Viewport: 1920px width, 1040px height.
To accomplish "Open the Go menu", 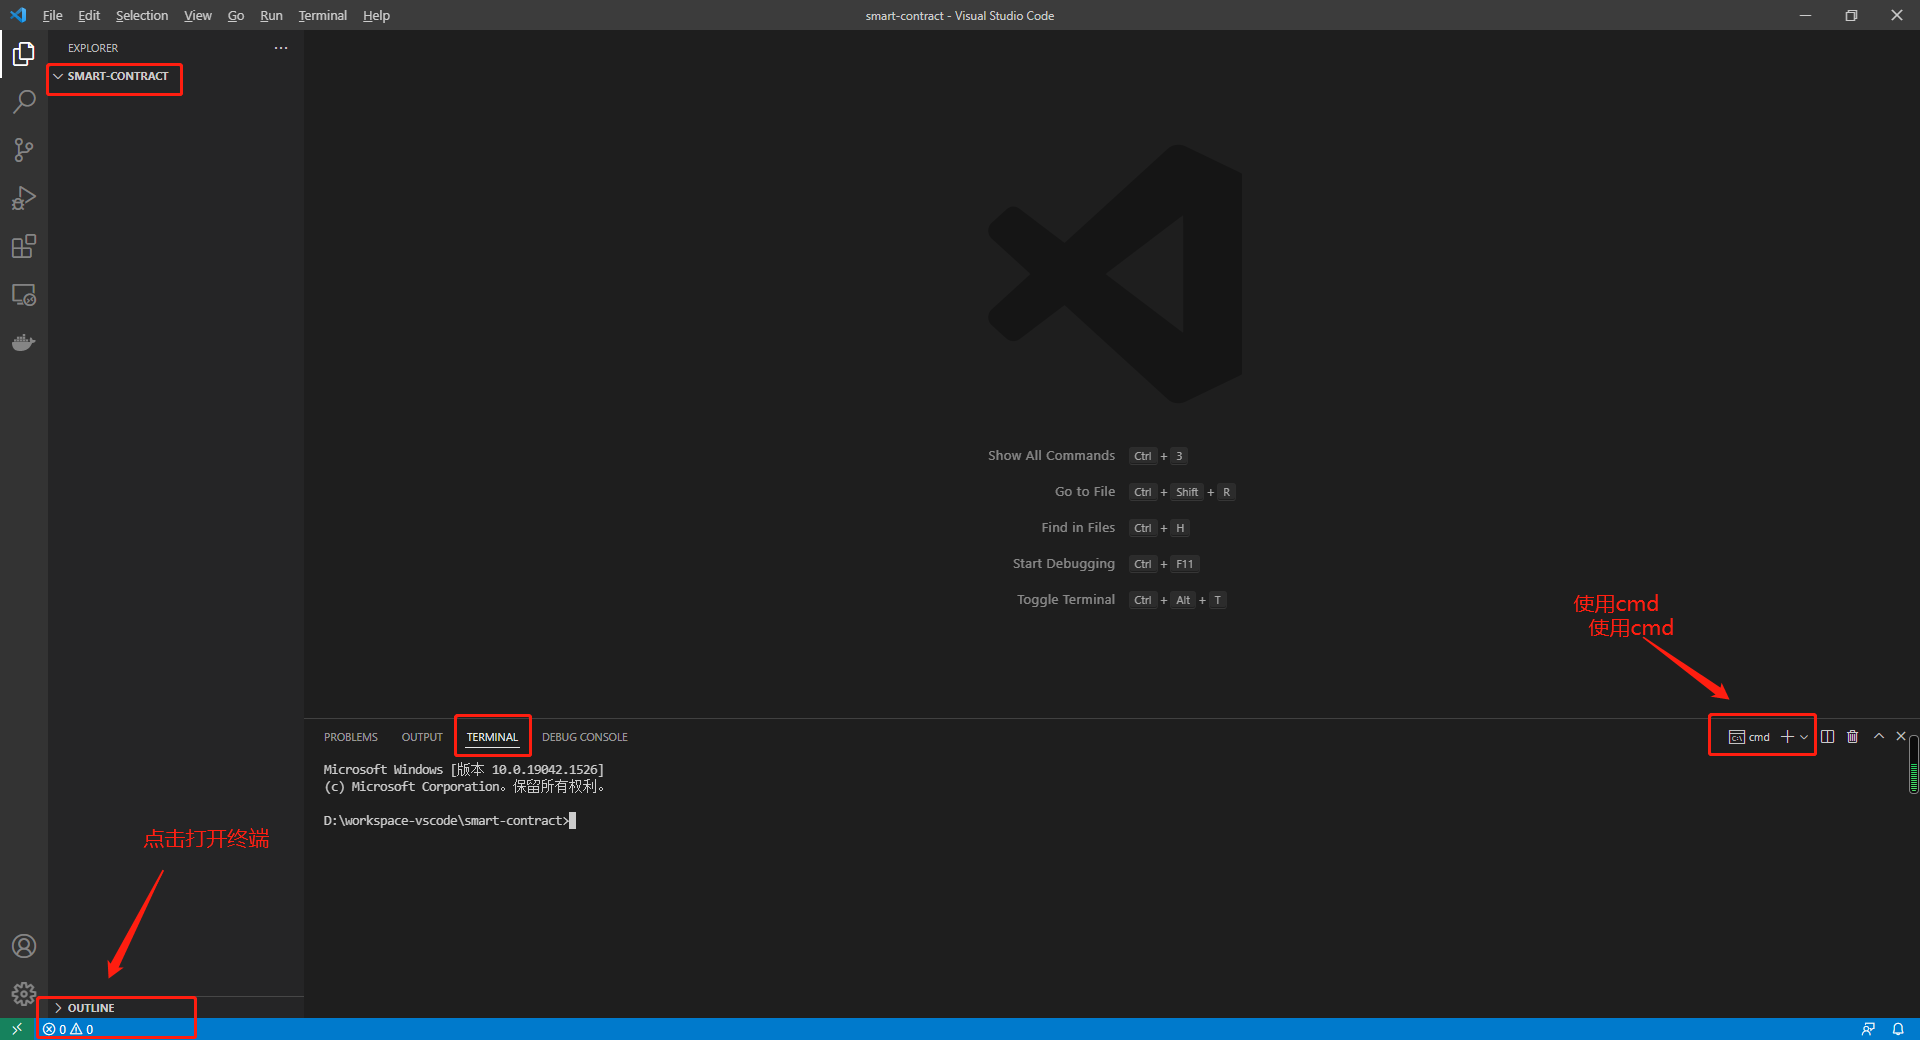I will (236, 15).
